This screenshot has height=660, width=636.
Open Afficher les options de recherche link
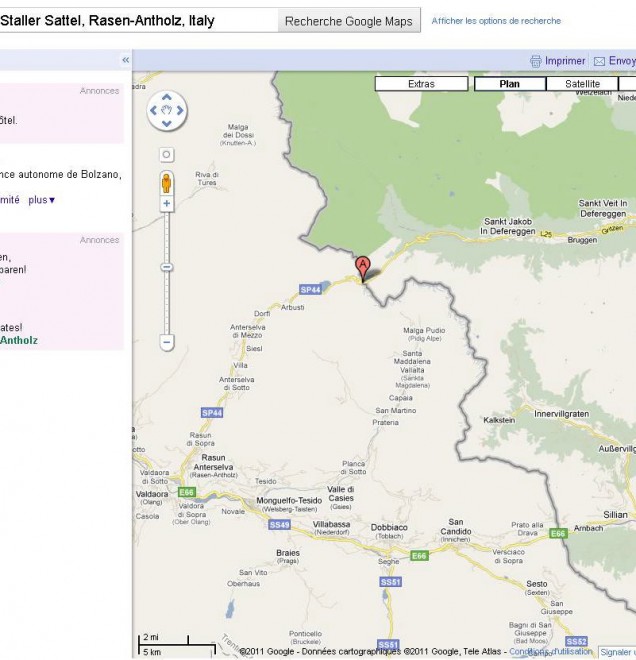click(496, 21)
